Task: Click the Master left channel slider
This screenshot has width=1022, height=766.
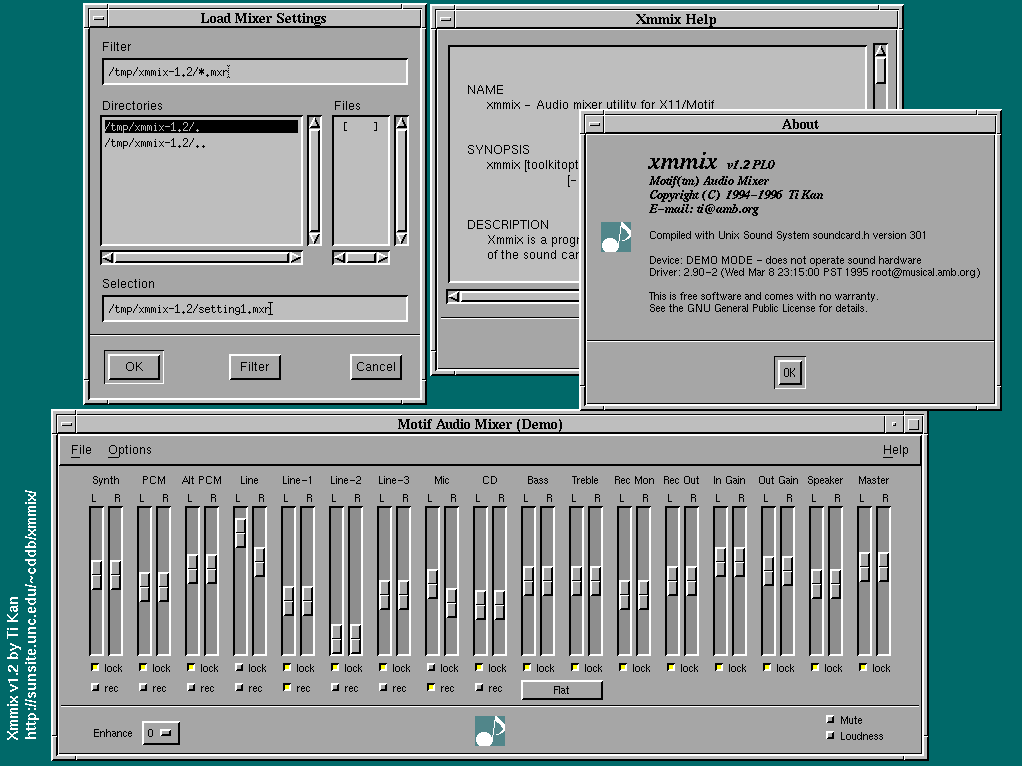Action: click(x=864, y=566)
